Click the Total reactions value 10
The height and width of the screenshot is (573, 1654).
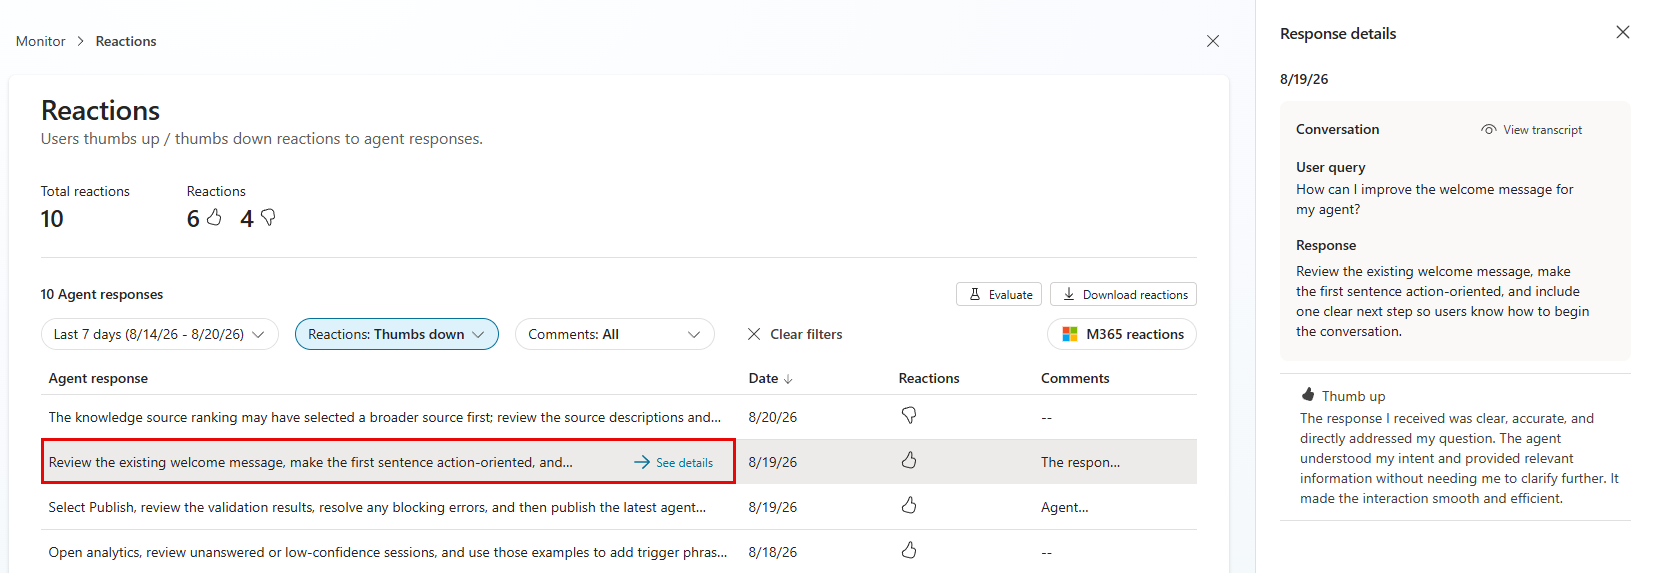[52, 219]
